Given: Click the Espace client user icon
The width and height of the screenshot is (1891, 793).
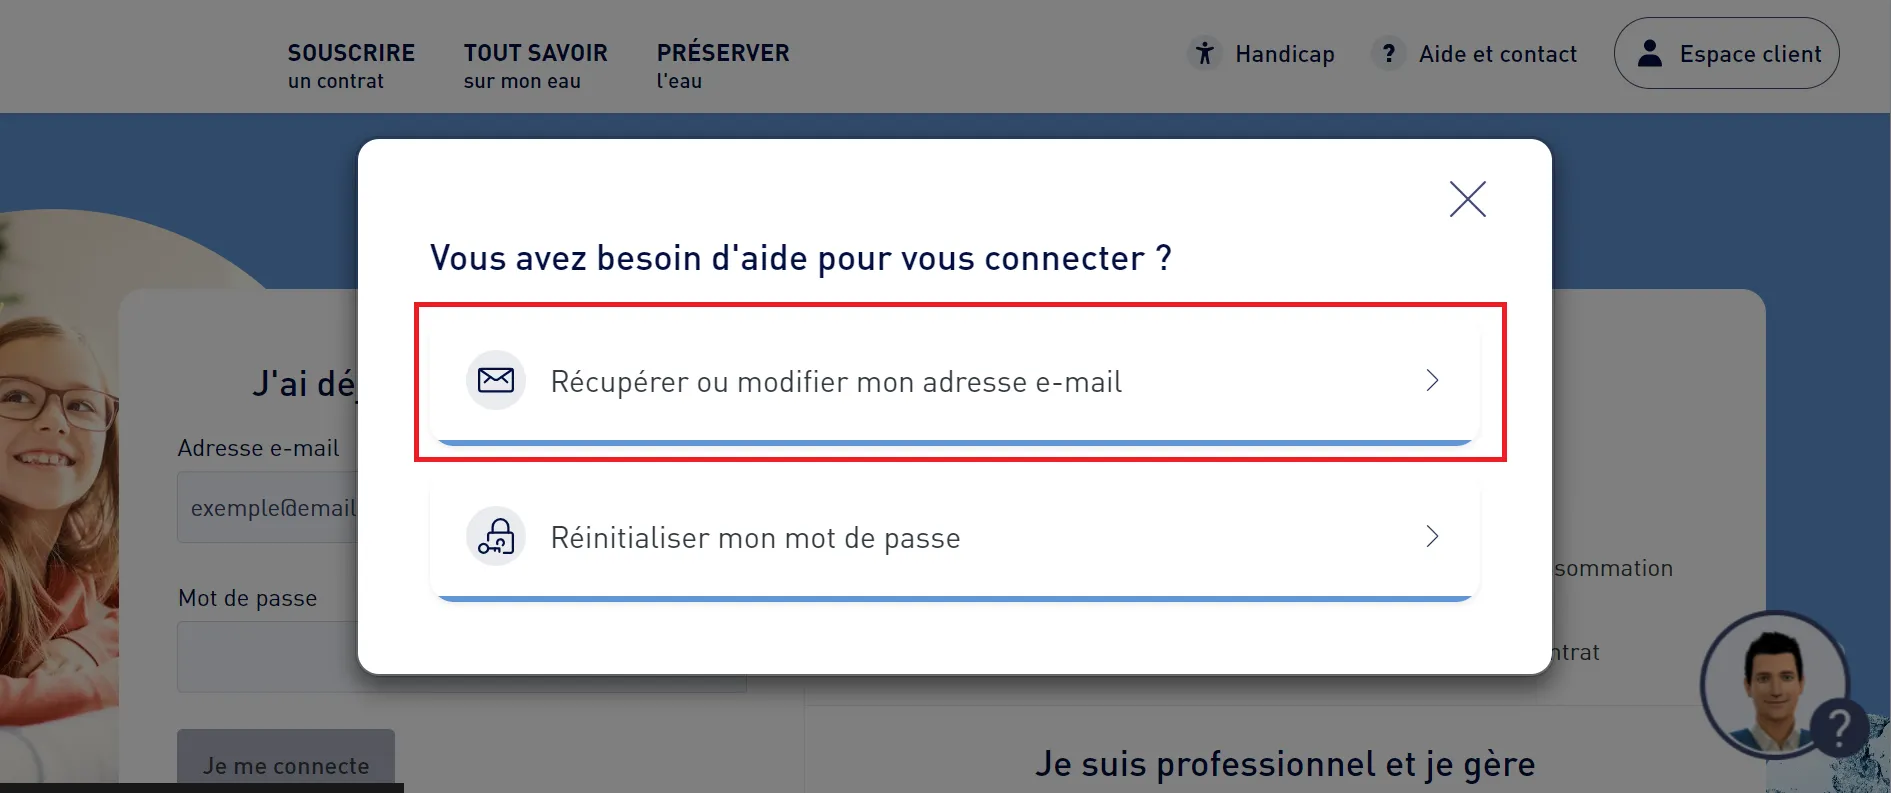Looking at the screenshot, I should tap(1649, 53).
